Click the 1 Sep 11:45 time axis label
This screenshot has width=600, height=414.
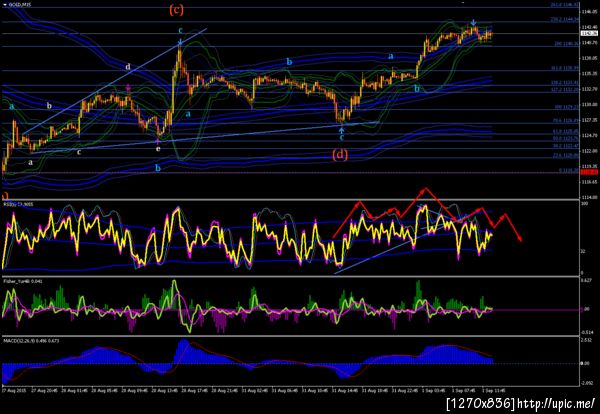point(494,391)
